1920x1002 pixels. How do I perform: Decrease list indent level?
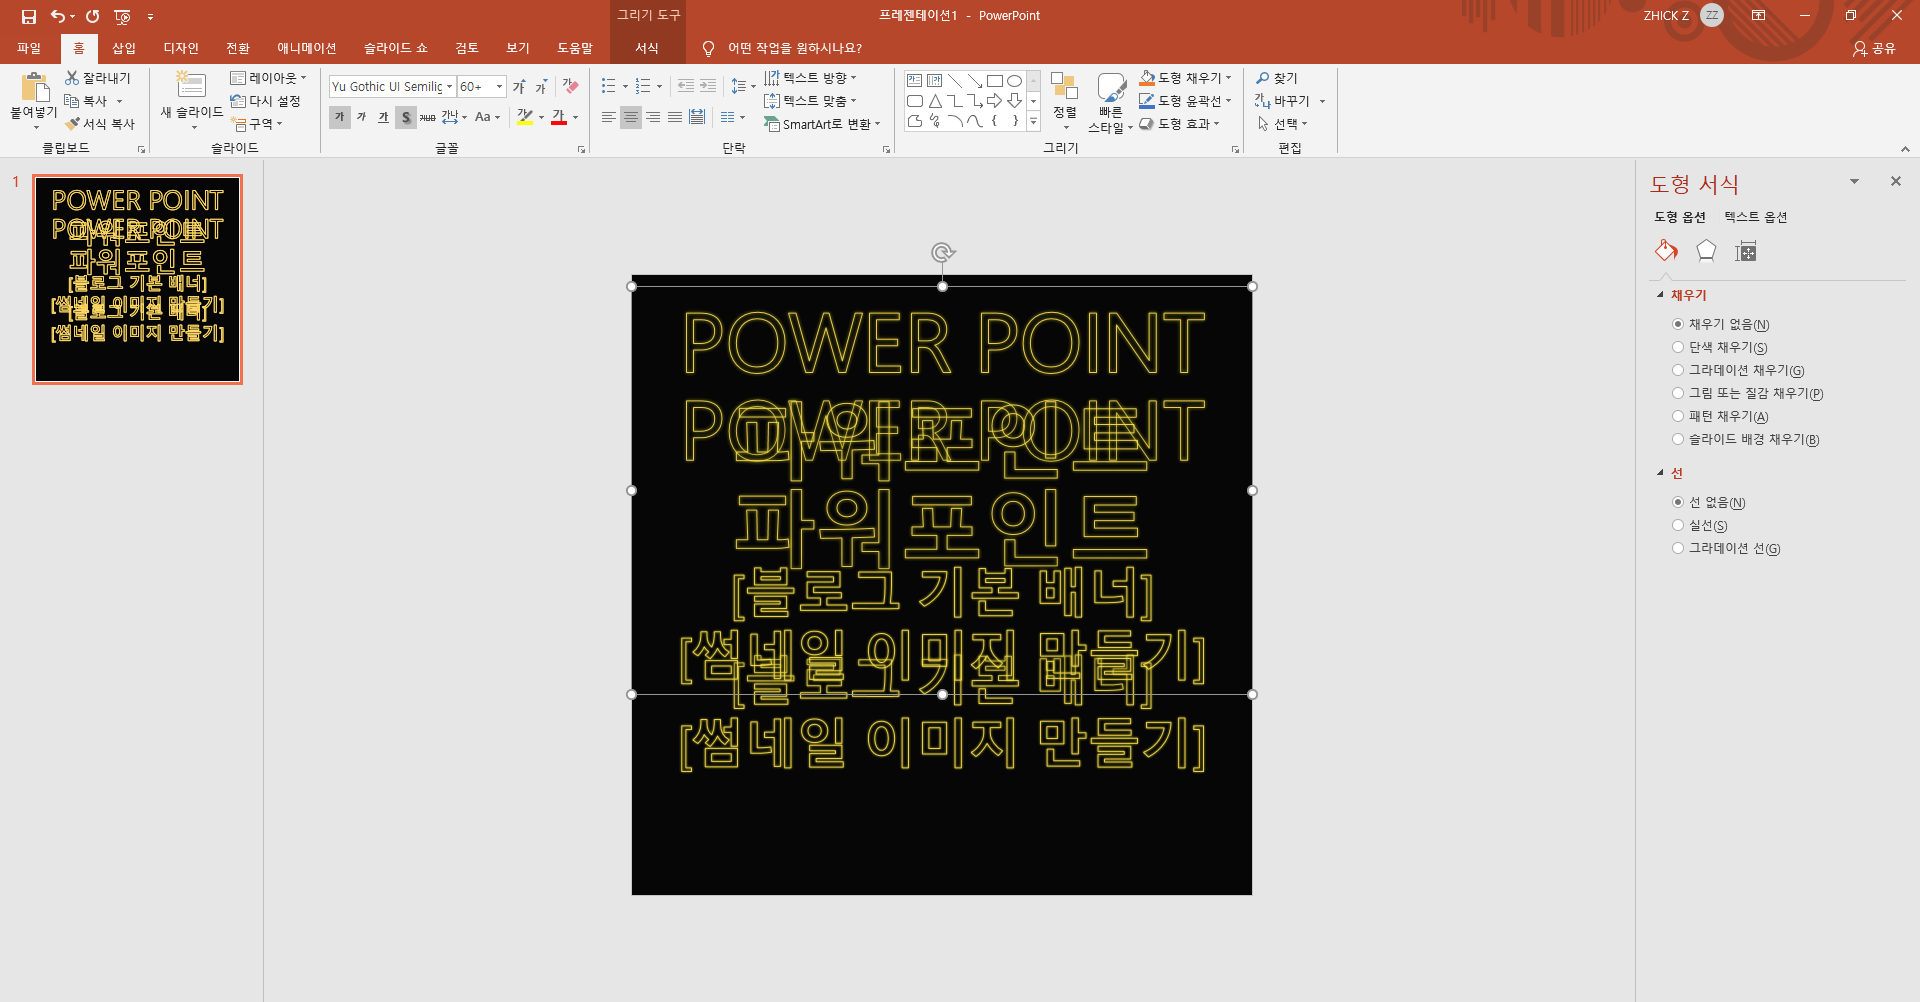click(686, 86)
